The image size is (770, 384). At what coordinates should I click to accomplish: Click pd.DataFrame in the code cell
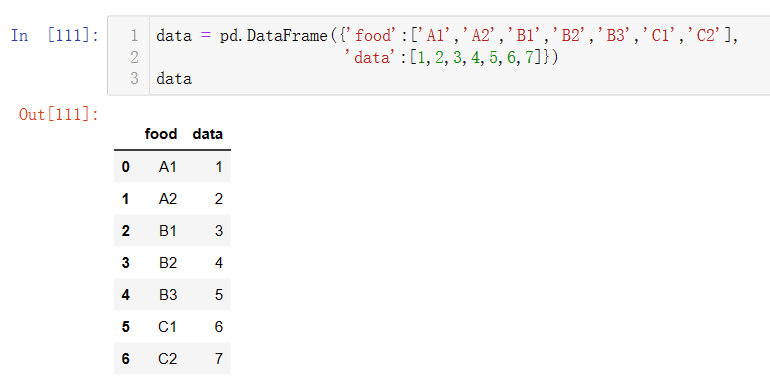pos(273,36)
